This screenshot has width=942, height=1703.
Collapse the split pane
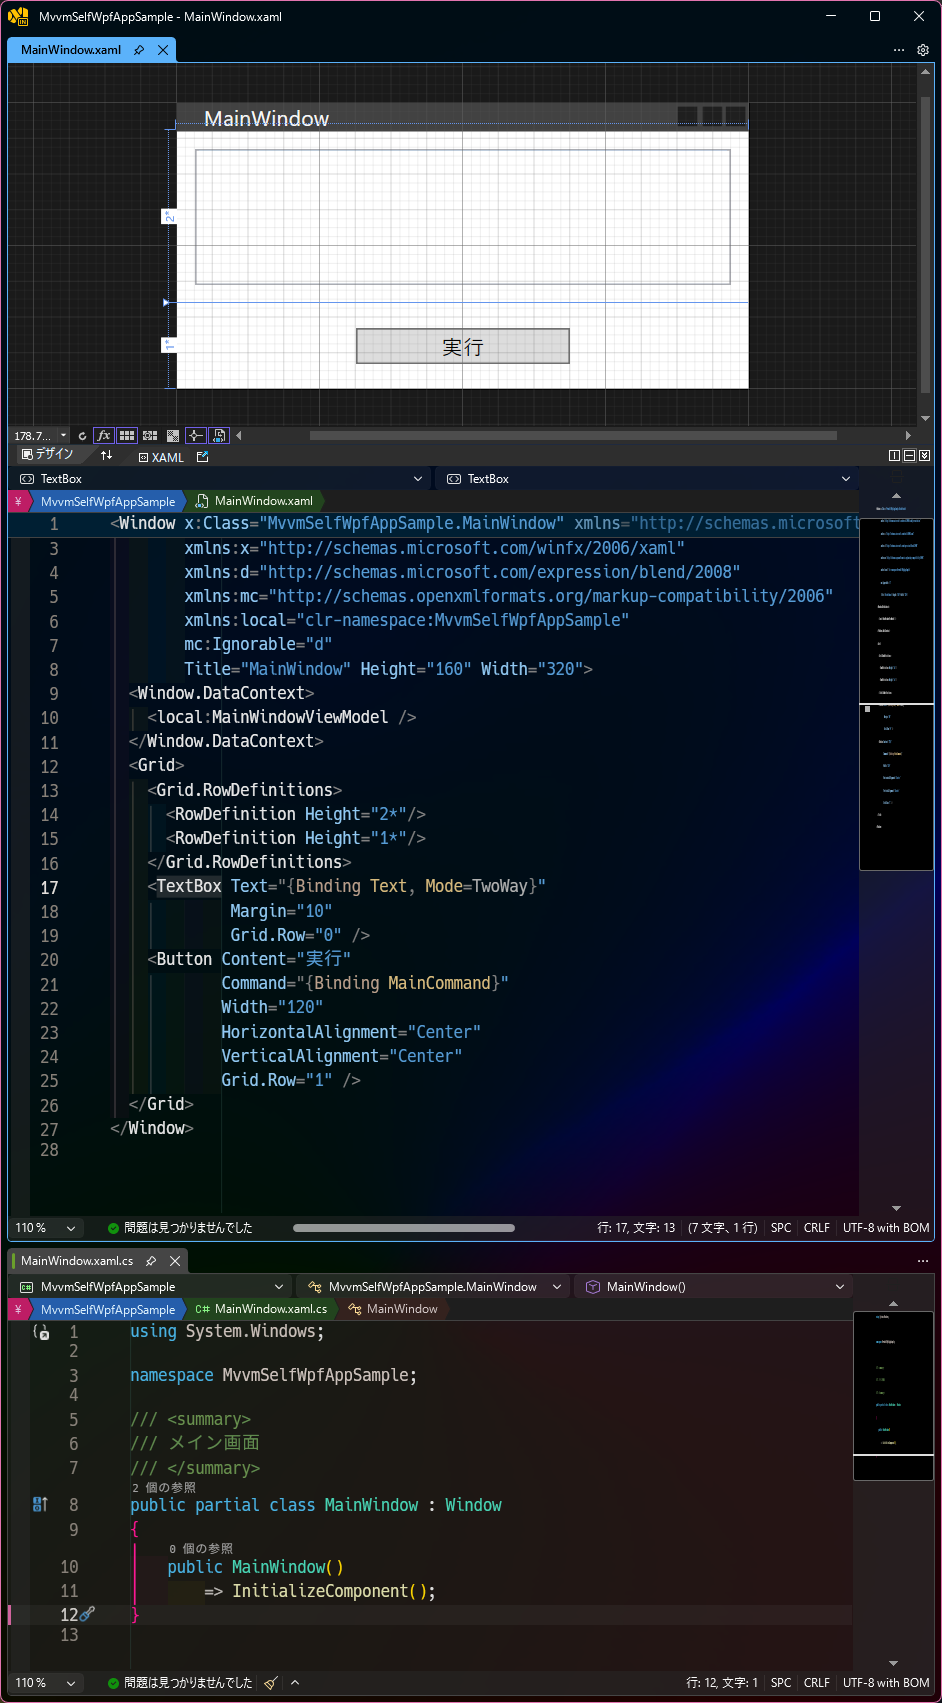coord(924,456)
